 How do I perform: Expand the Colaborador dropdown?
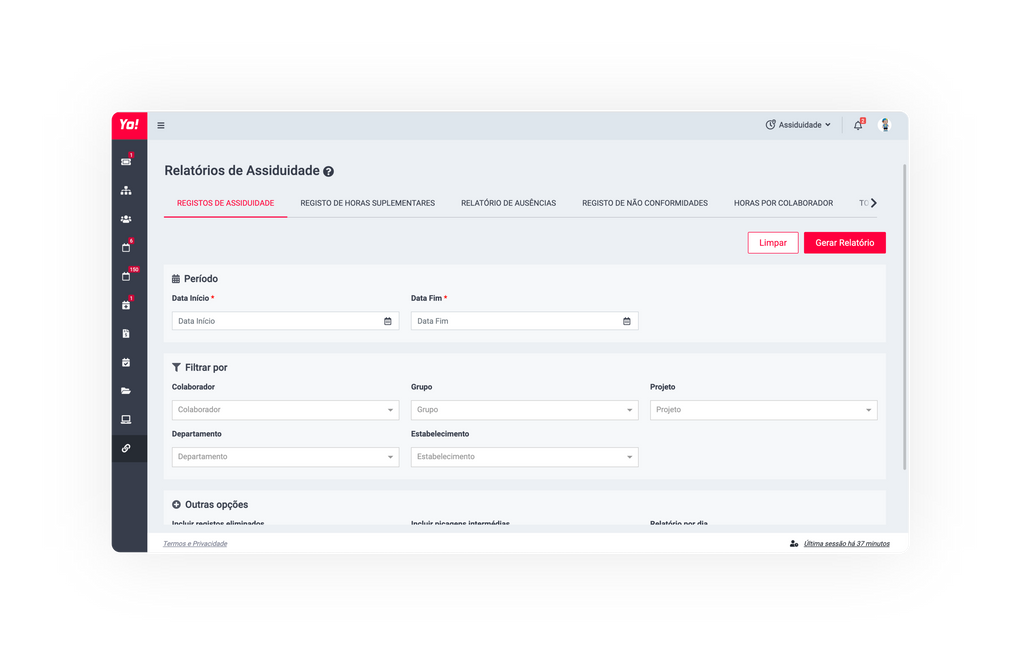(x=285, y=410)
